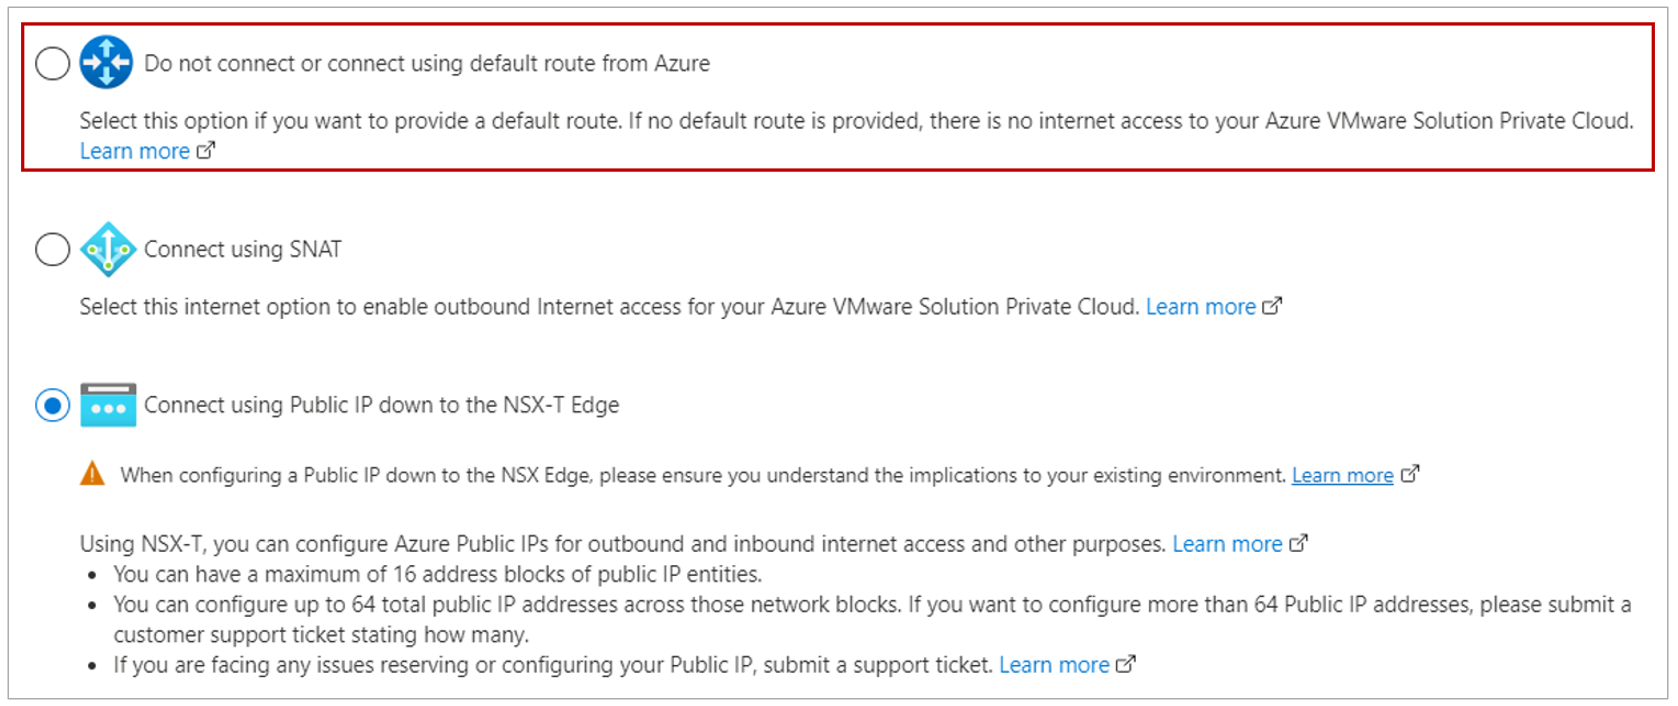Click external link icon after SNAT description
The image size is (1678, 706).
click(1272, 307)
